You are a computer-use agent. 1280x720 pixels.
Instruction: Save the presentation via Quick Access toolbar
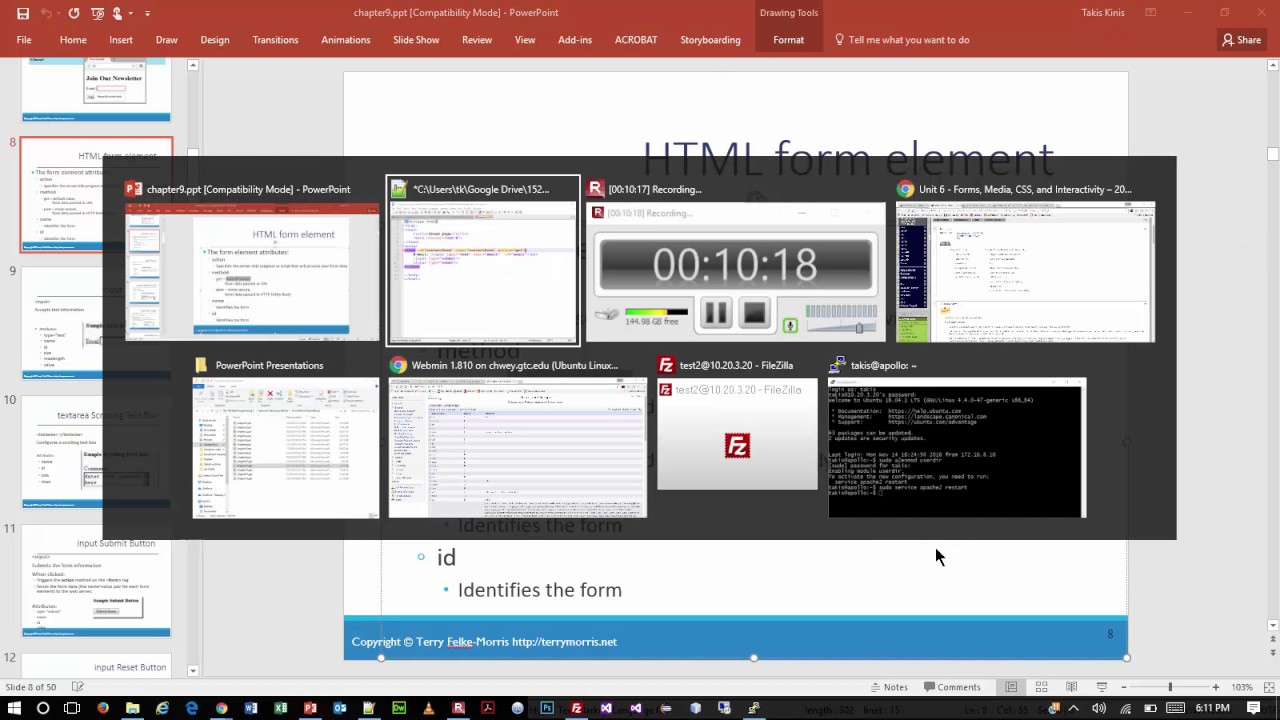[x=22, y=13]
